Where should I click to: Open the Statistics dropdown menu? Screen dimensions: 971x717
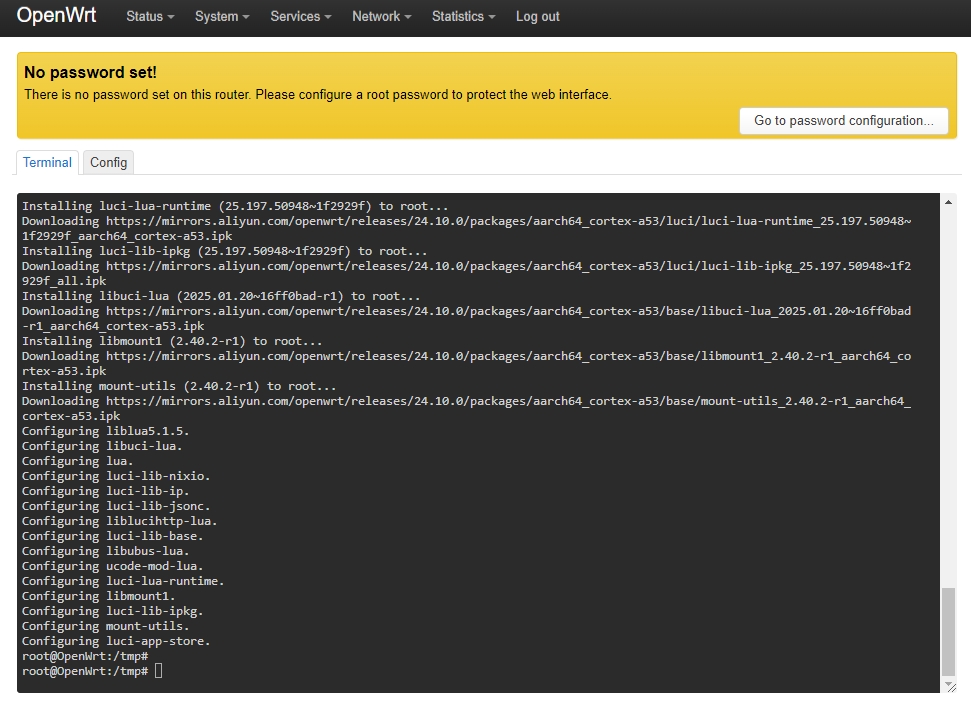[463, 17]
